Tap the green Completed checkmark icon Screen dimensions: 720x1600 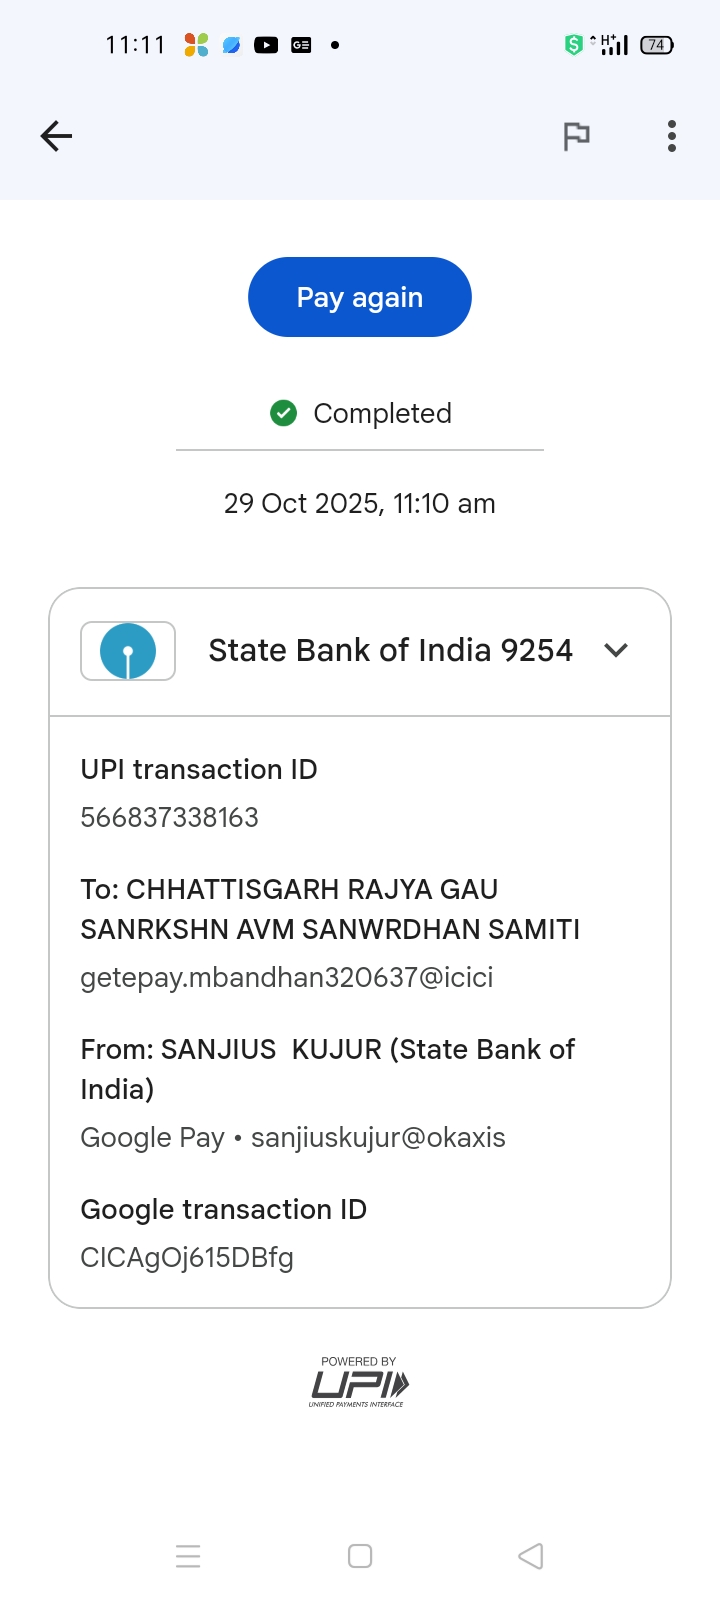tap(284, 413)
